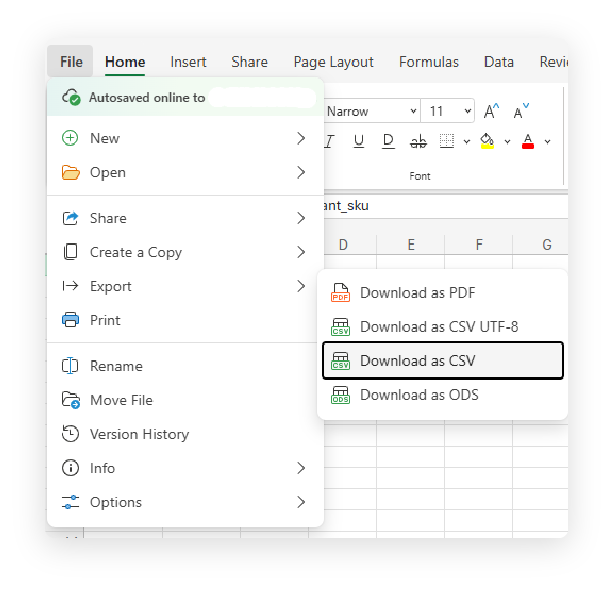This screenshot has height=591, width=614.
Task: Click the Autosaved online cloud icon
Action: click(x=71, y=97)
